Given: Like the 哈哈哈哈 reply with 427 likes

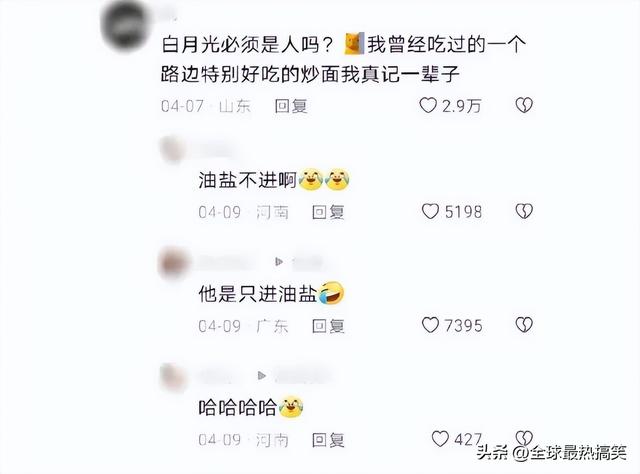Looking at the screenshot, I should point(440,439).
